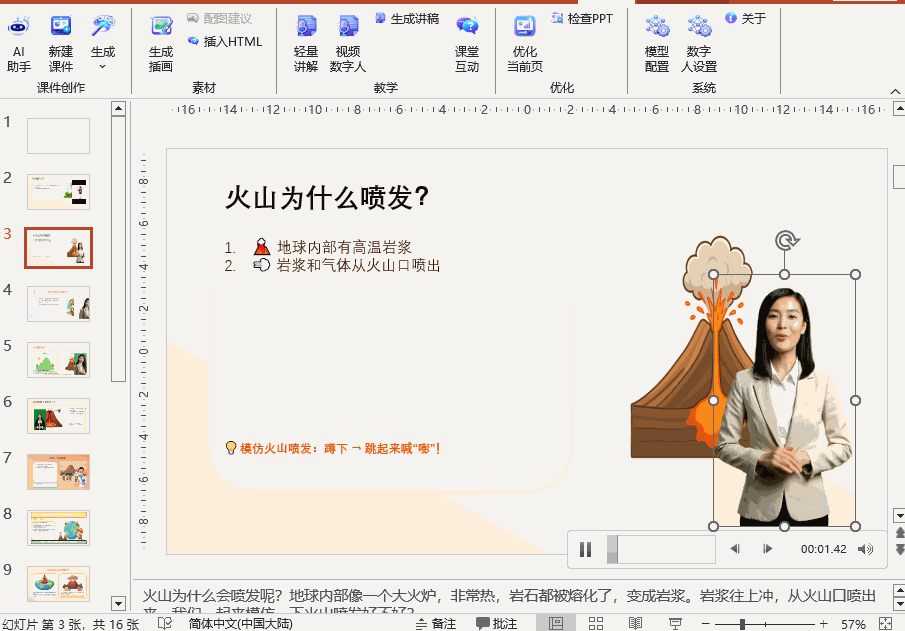Click zoom out minus button
The image size is (905, 631).
pos(706,623)
